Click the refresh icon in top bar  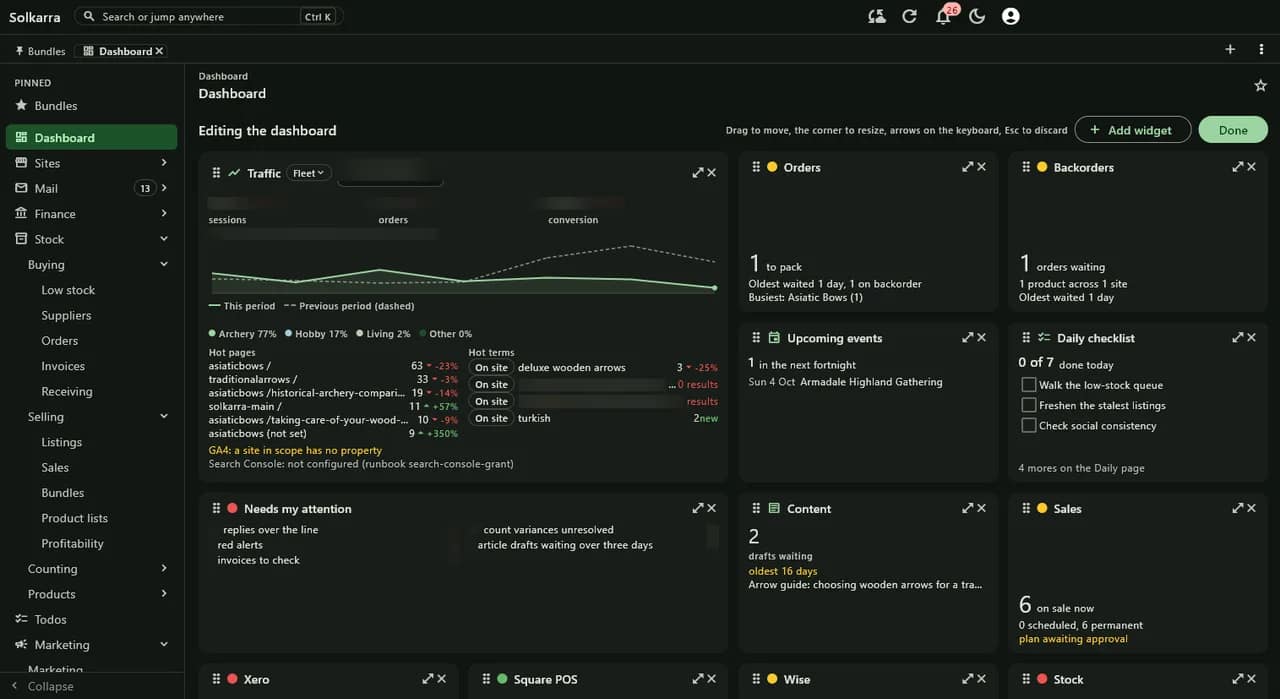tap(909, 16)
